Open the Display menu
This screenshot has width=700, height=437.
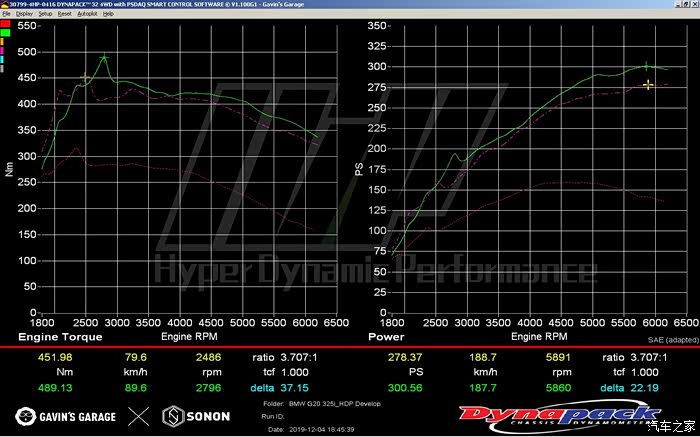click(x=23, y=14)
